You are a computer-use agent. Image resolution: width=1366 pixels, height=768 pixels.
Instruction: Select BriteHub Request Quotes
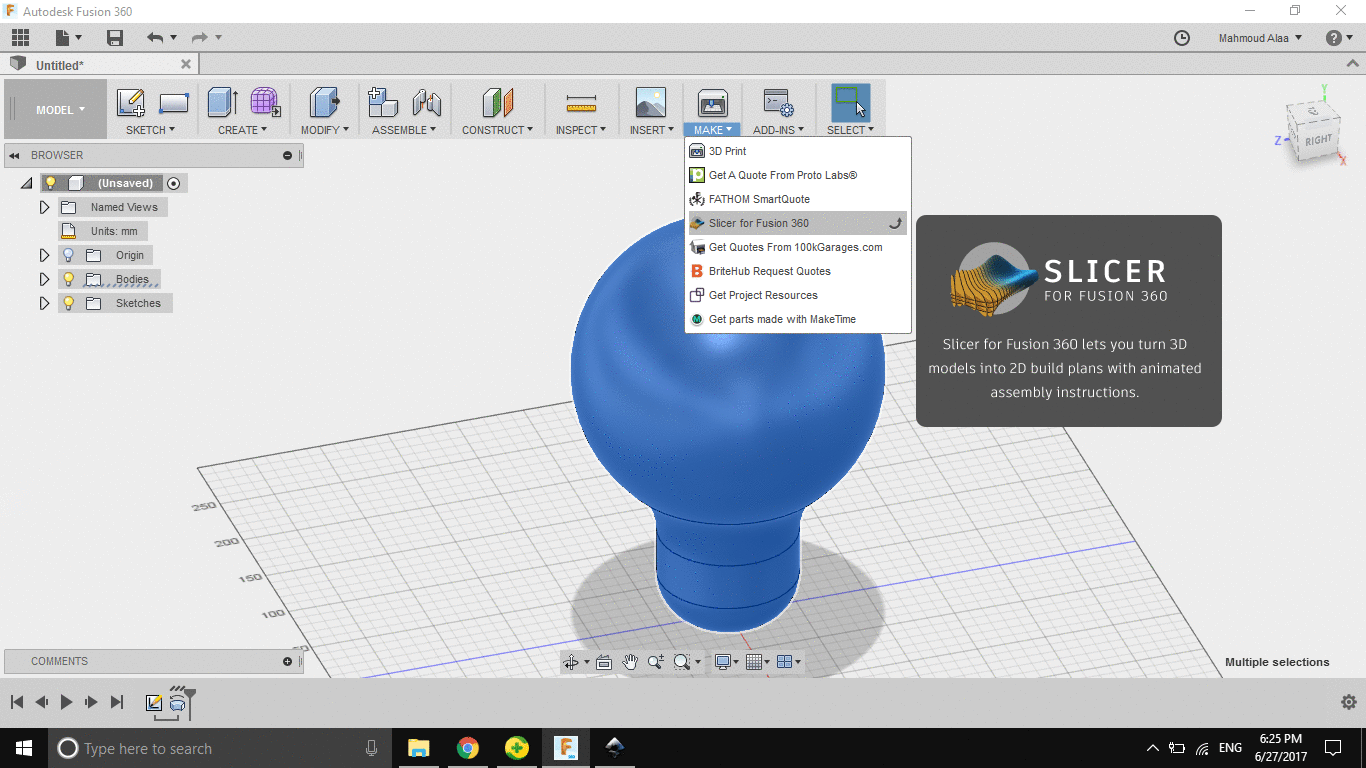click(797, 271)
